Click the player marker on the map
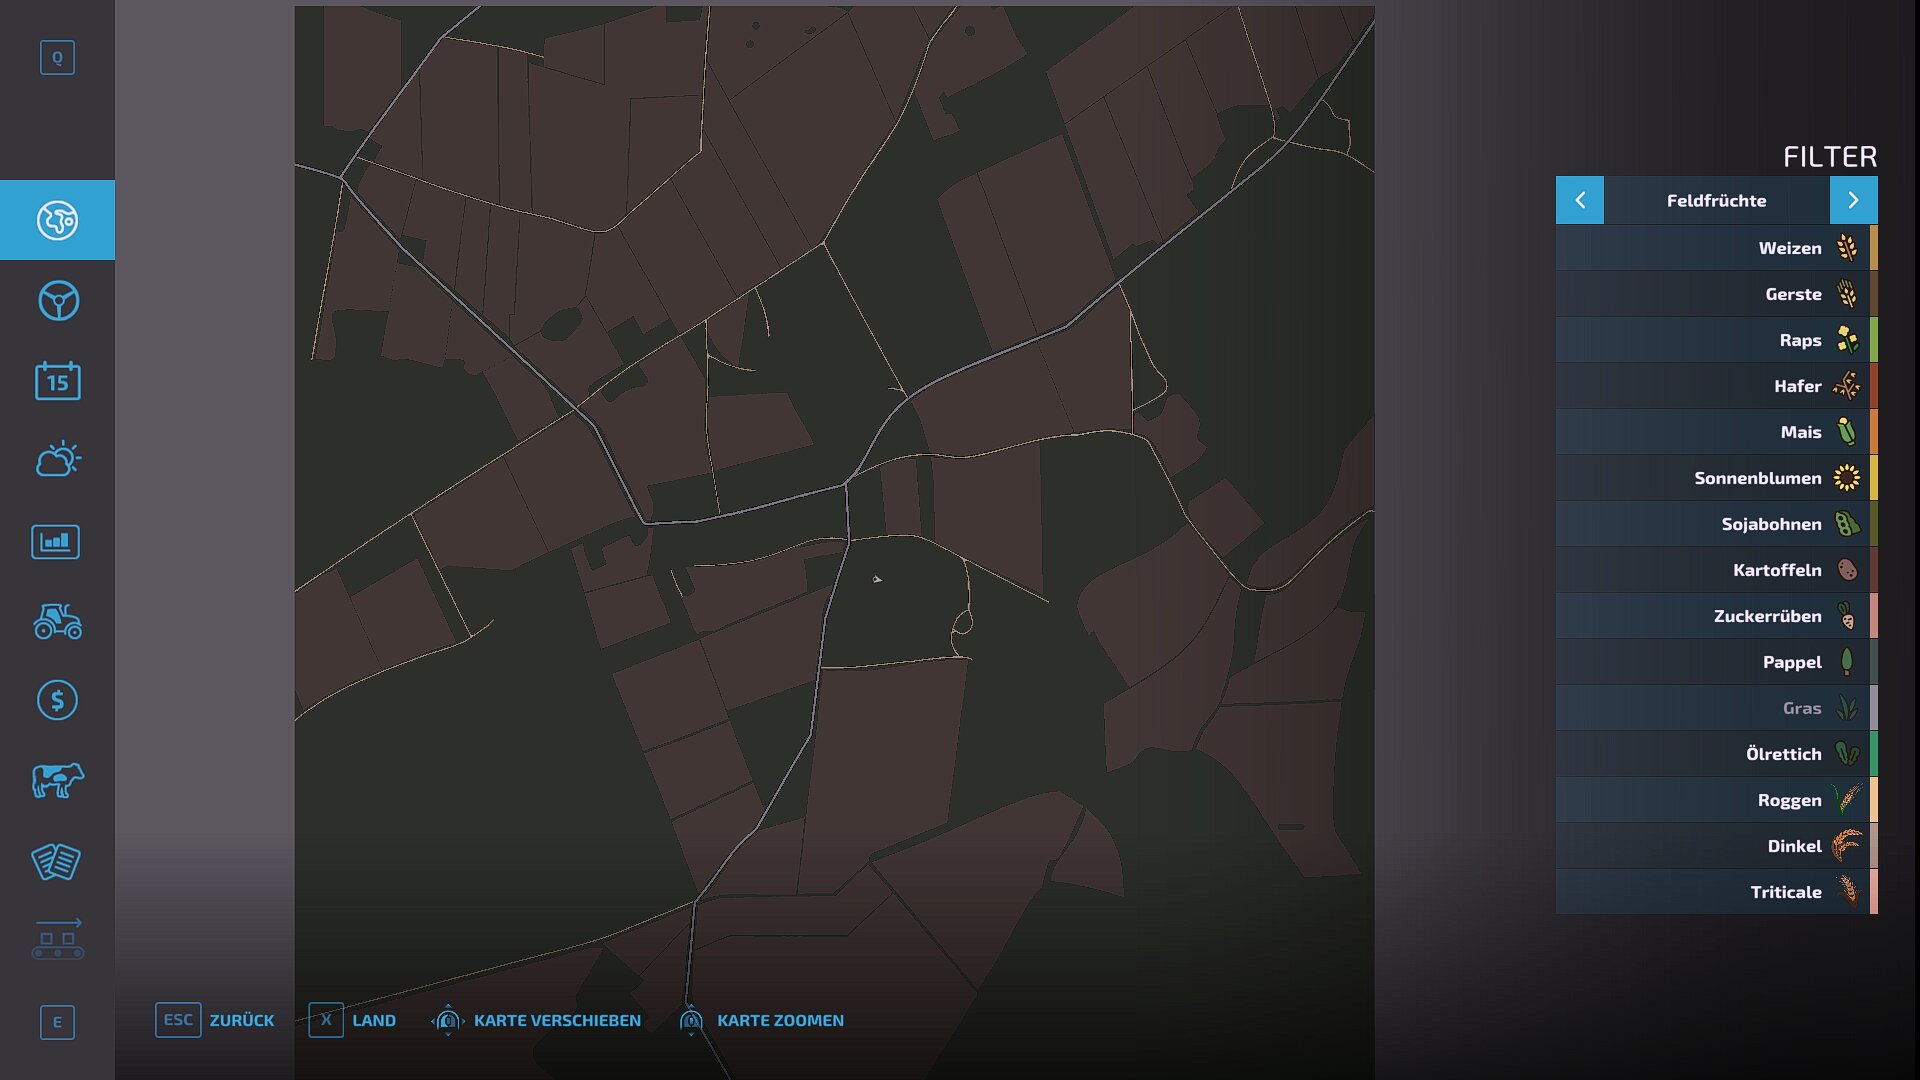The width and height of the screenshot is (1920, 1080). 877,579
